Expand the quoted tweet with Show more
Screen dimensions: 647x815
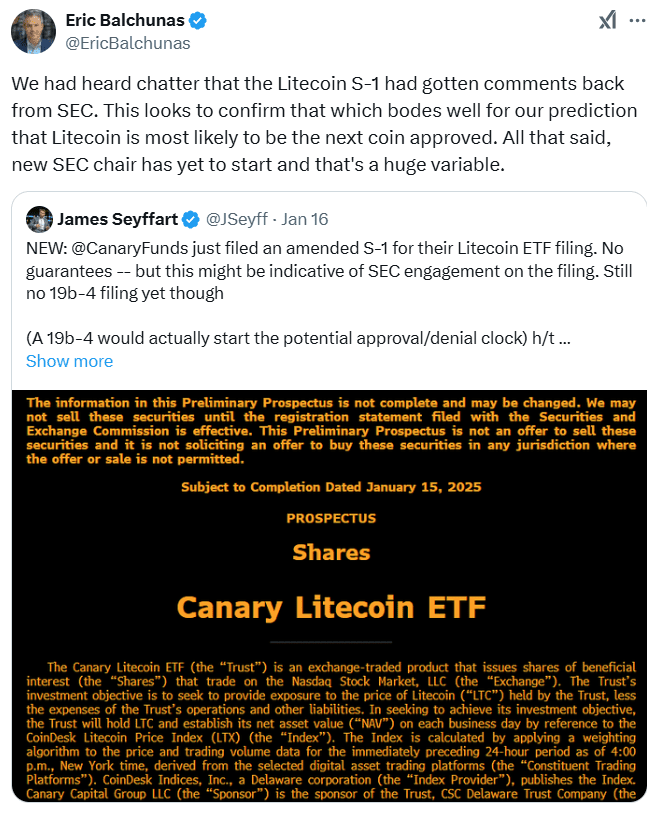pyautogui.click(x=68, y=361)
